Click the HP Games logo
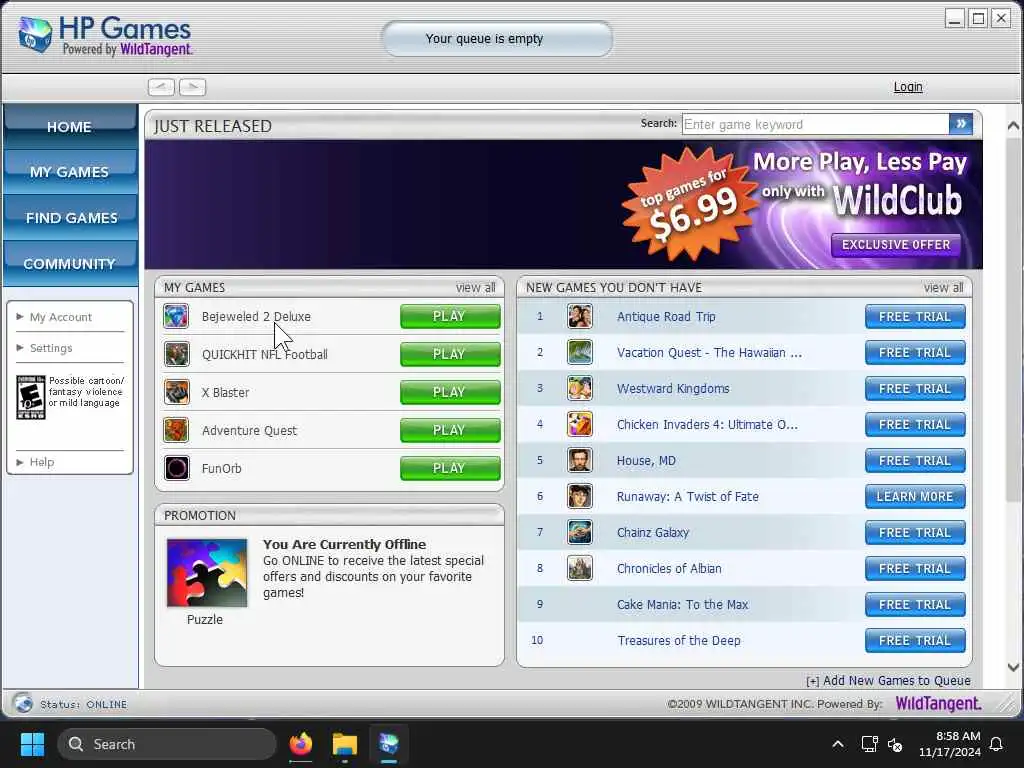This screenshot has width=1024, height=768. pos(104,35)
